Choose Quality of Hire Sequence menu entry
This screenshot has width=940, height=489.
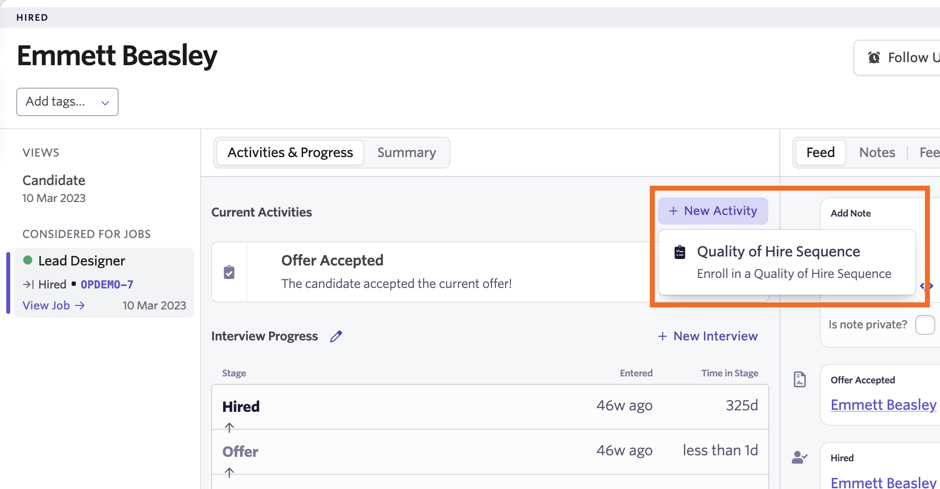(x=787, y=262)
